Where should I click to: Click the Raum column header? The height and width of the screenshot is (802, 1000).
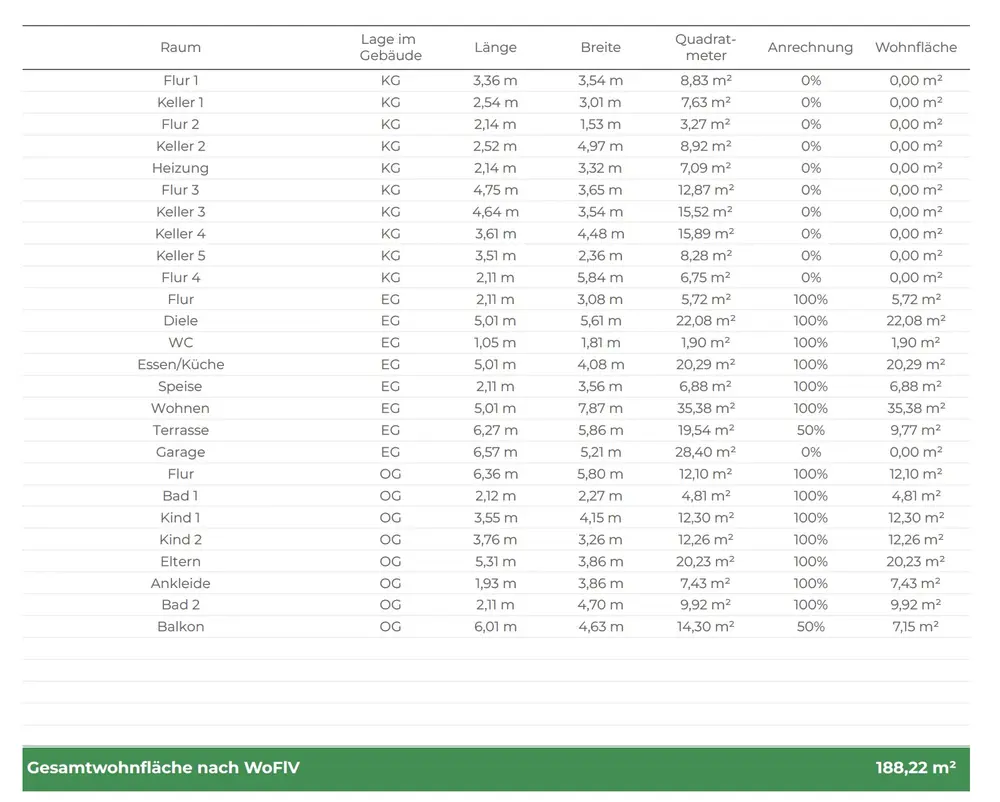[180, 47]
